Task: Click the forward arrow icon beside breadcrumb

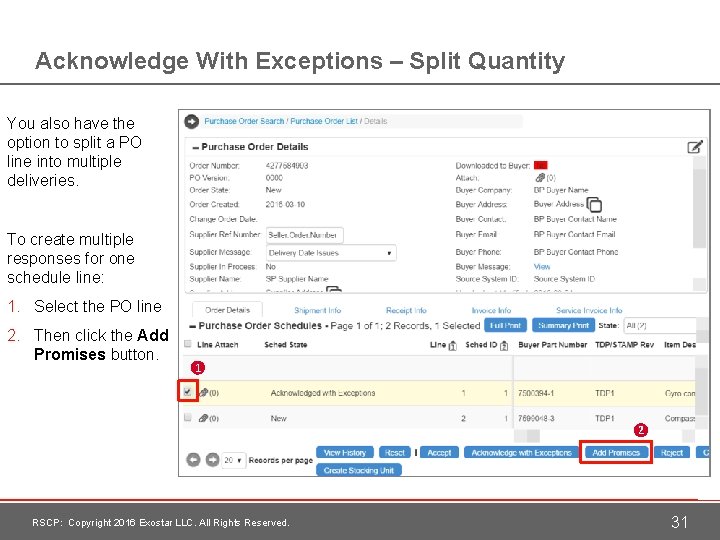Action: tap(191, 121)
